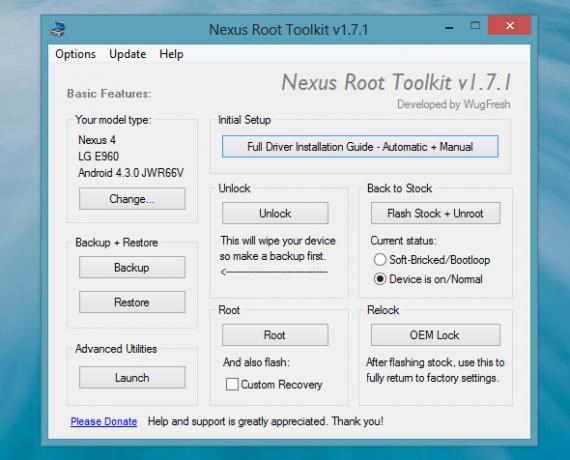The height and width of the screenshot is (460, 570).
Task: Click the 'Current status:' label
Action: point(404,241)
